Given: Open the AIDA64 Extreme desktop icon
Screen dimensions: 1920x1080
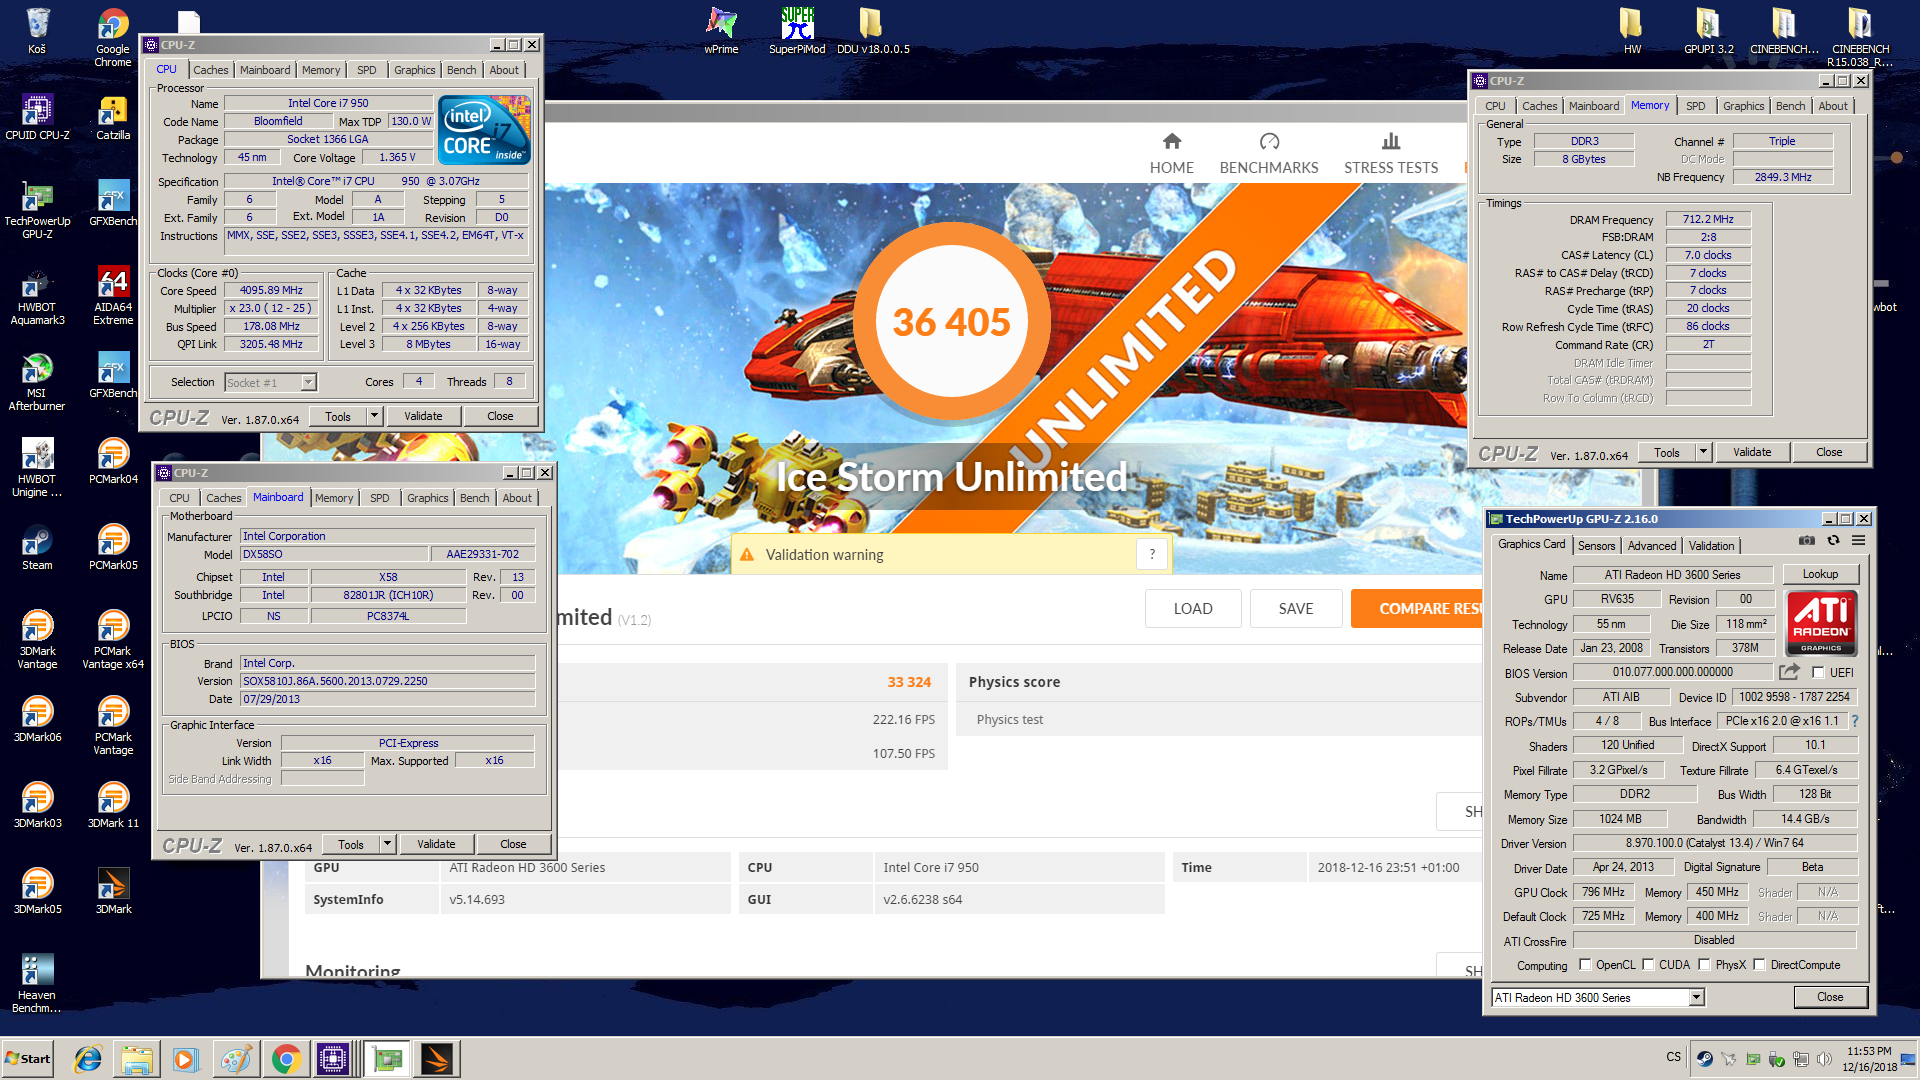Looking at the screenshot, I should point(113,296).
